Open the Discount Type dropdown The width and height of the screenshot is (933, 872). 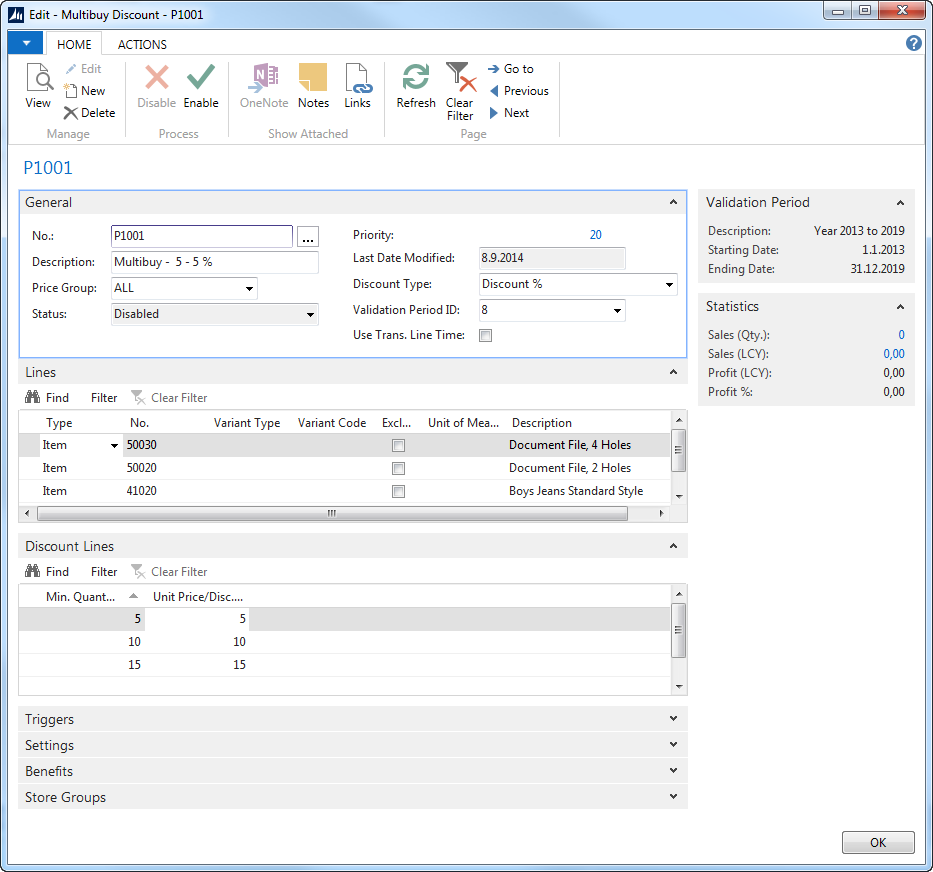669,285
